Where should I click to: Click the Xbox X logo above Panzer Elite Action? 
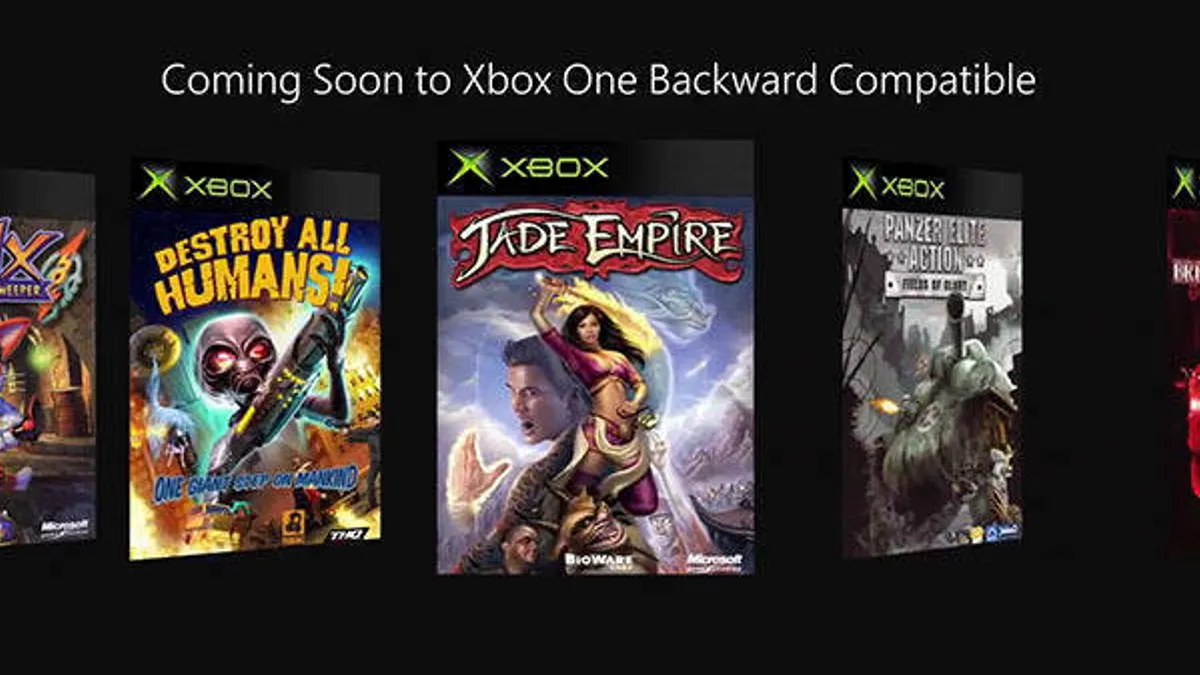tap(862, 183)
